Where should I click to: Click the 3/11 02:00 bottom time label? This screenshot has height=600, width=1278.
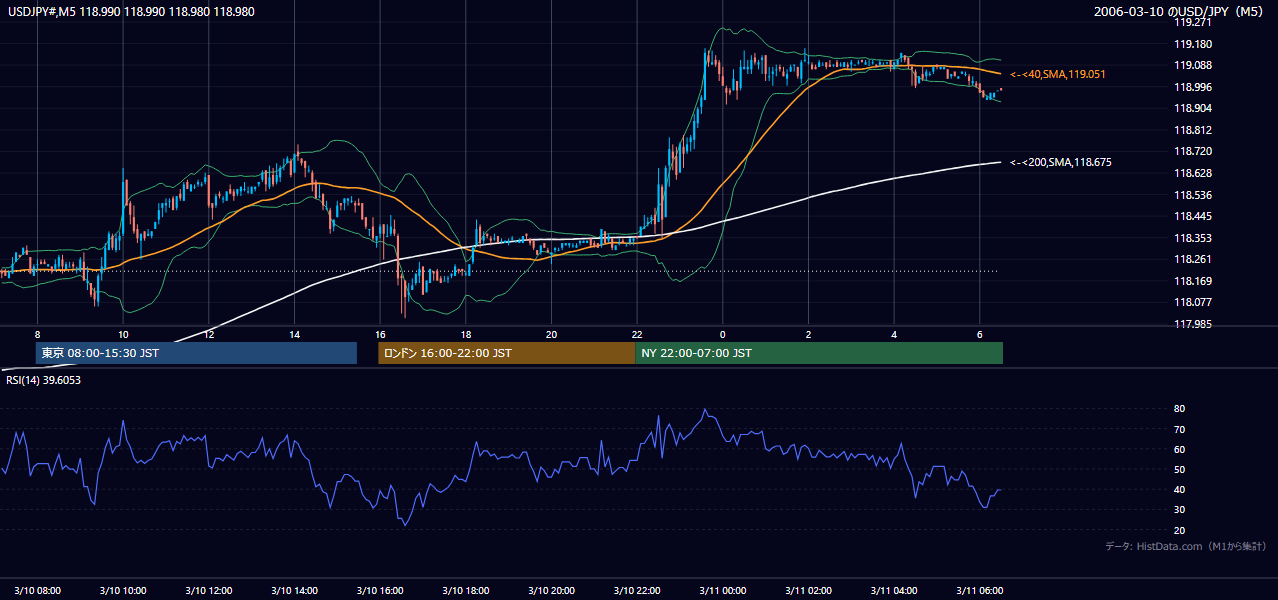click(809, 590)
